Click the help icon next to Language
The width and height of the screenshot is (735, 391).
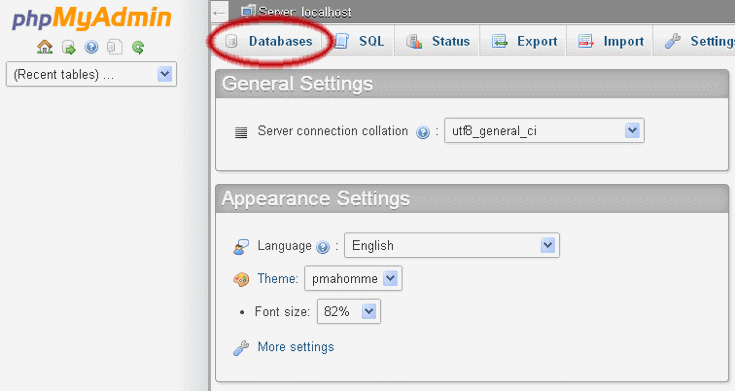click(x=323, y=247)
